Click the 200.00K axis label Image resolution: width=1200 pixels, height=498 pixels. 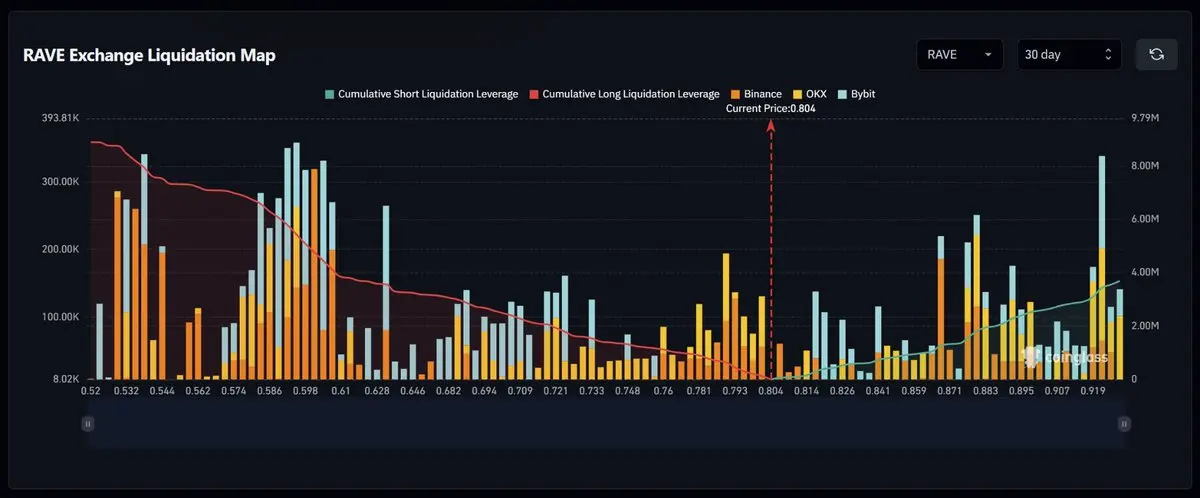[x=58, y=250]
